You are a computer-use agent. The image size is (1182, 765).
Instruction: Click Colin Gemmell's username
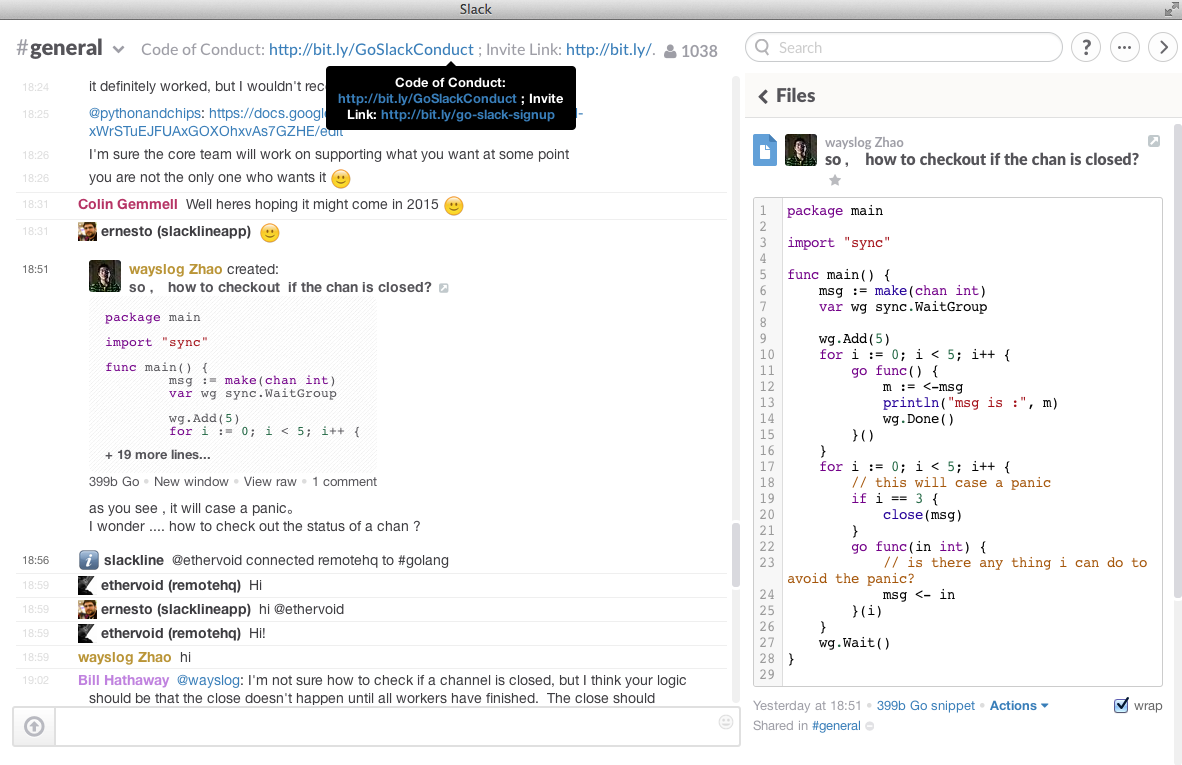[128, 204]
